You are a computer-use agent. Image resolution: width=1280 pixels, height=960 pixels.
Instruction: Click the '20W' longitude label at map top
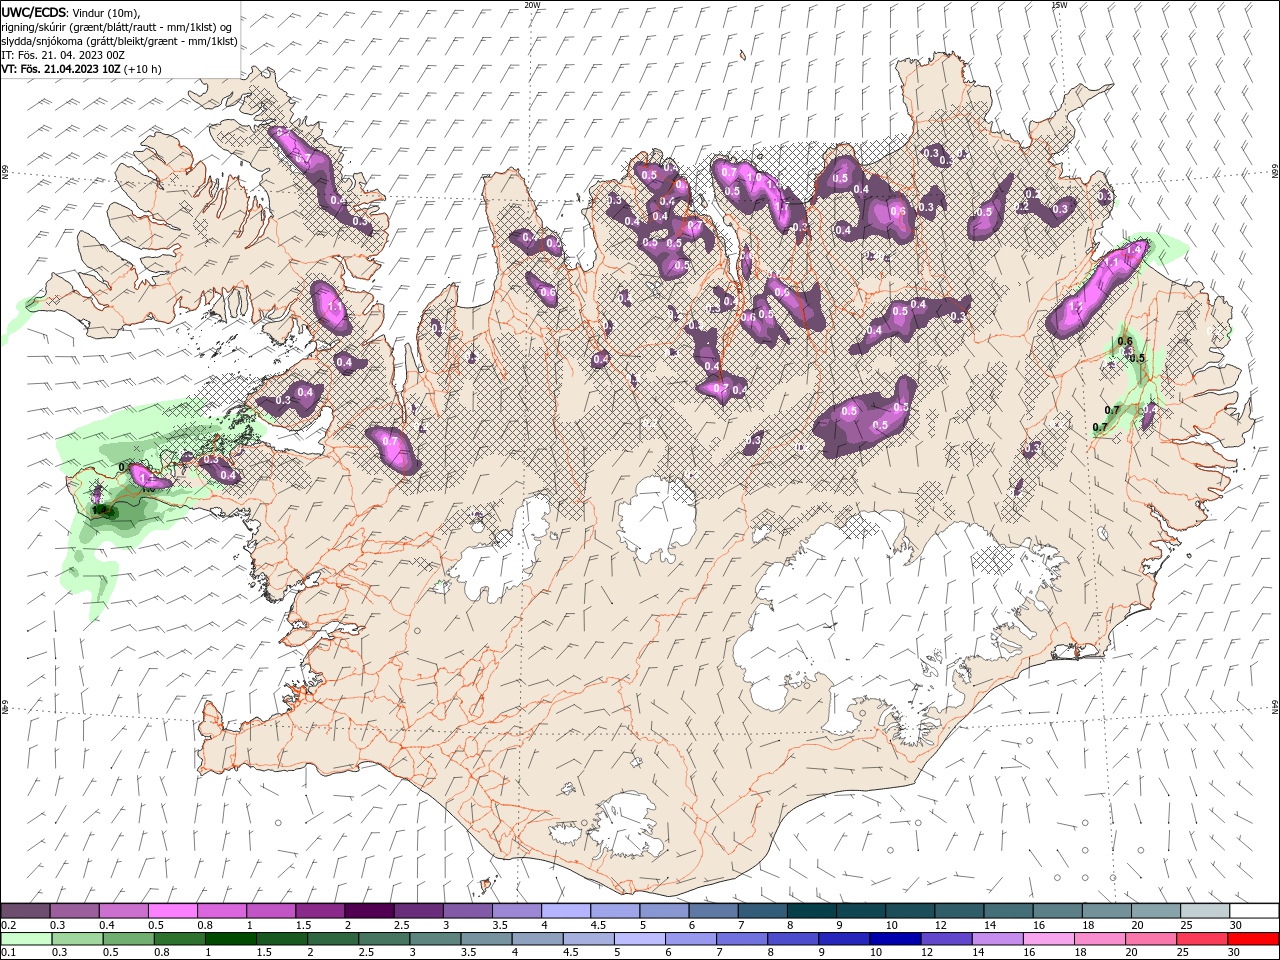[532, 4]
